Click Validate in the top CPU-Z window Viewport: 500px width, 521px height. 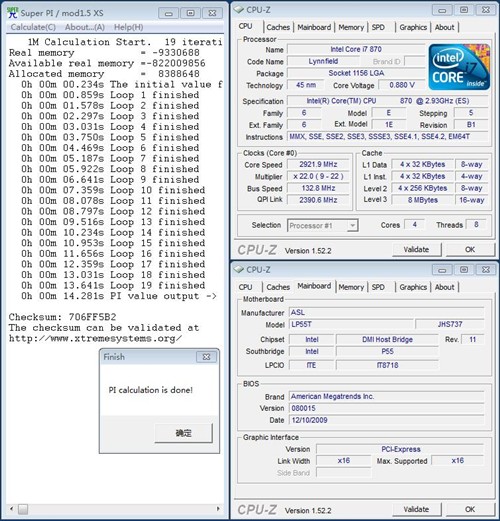417,249
